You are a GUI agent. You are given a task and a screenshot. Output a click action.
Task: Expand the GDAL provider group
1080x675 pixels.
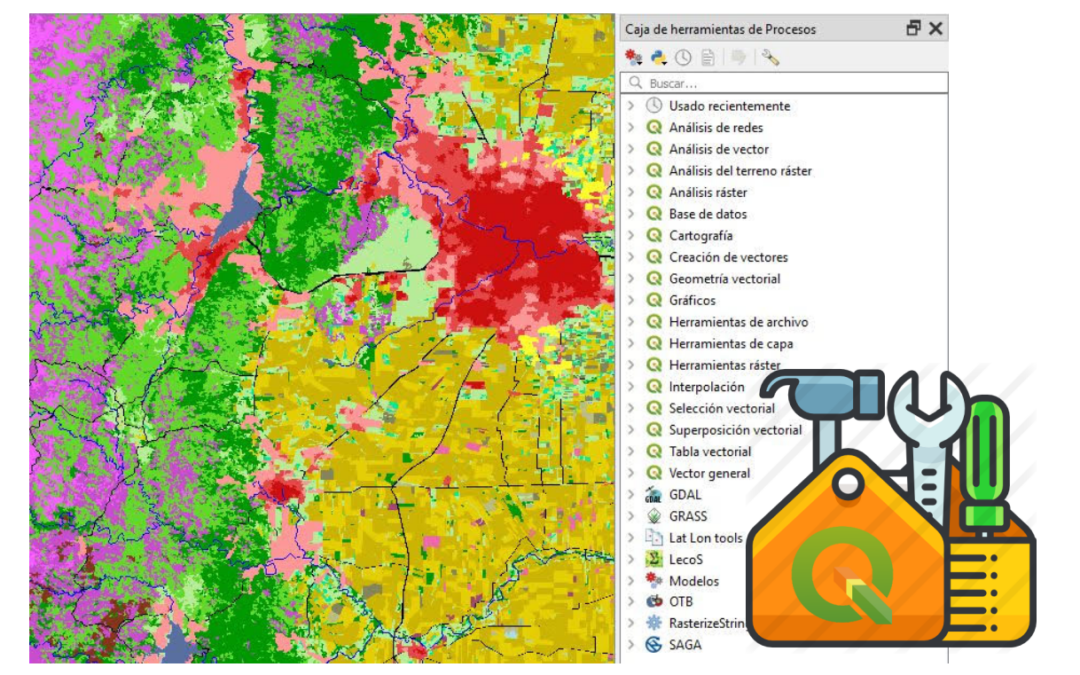[x=631, y=495]
